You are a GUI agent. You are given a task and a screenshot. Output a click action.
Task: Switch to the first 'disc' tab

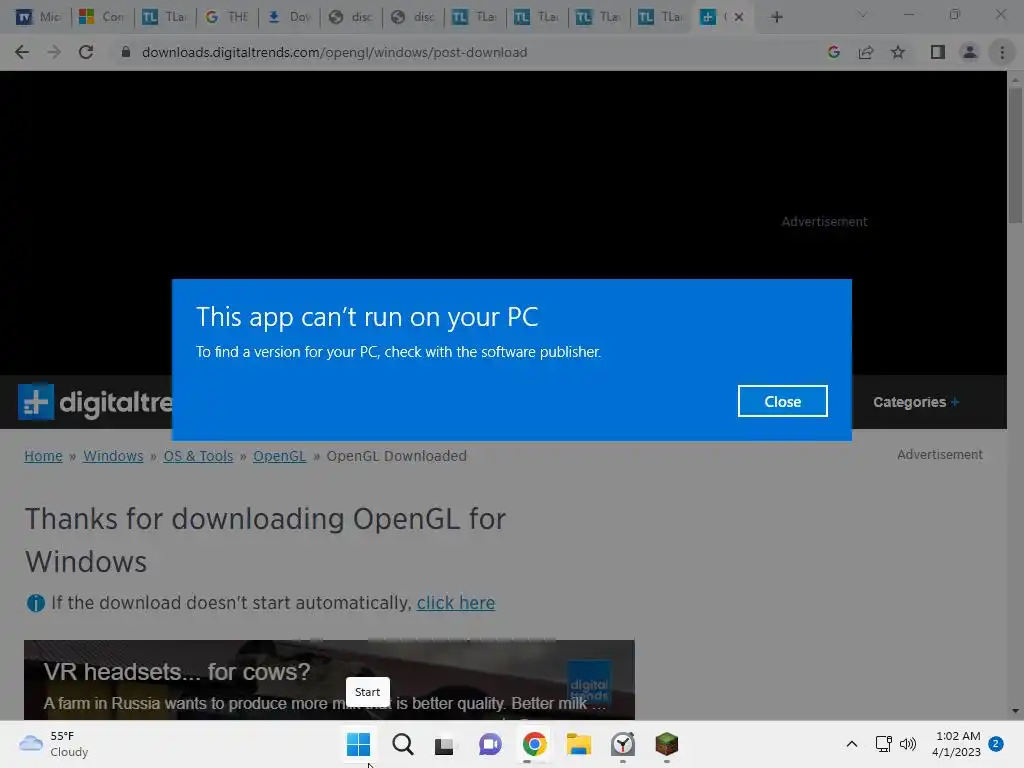tap(351, 17)
